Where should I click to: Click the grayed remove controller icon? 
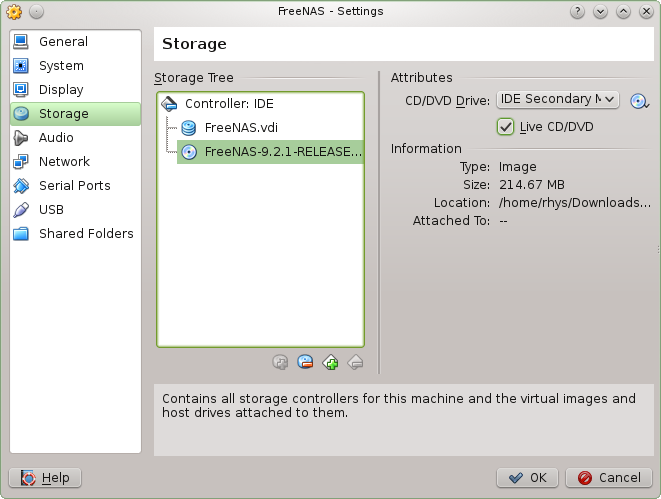355,362
